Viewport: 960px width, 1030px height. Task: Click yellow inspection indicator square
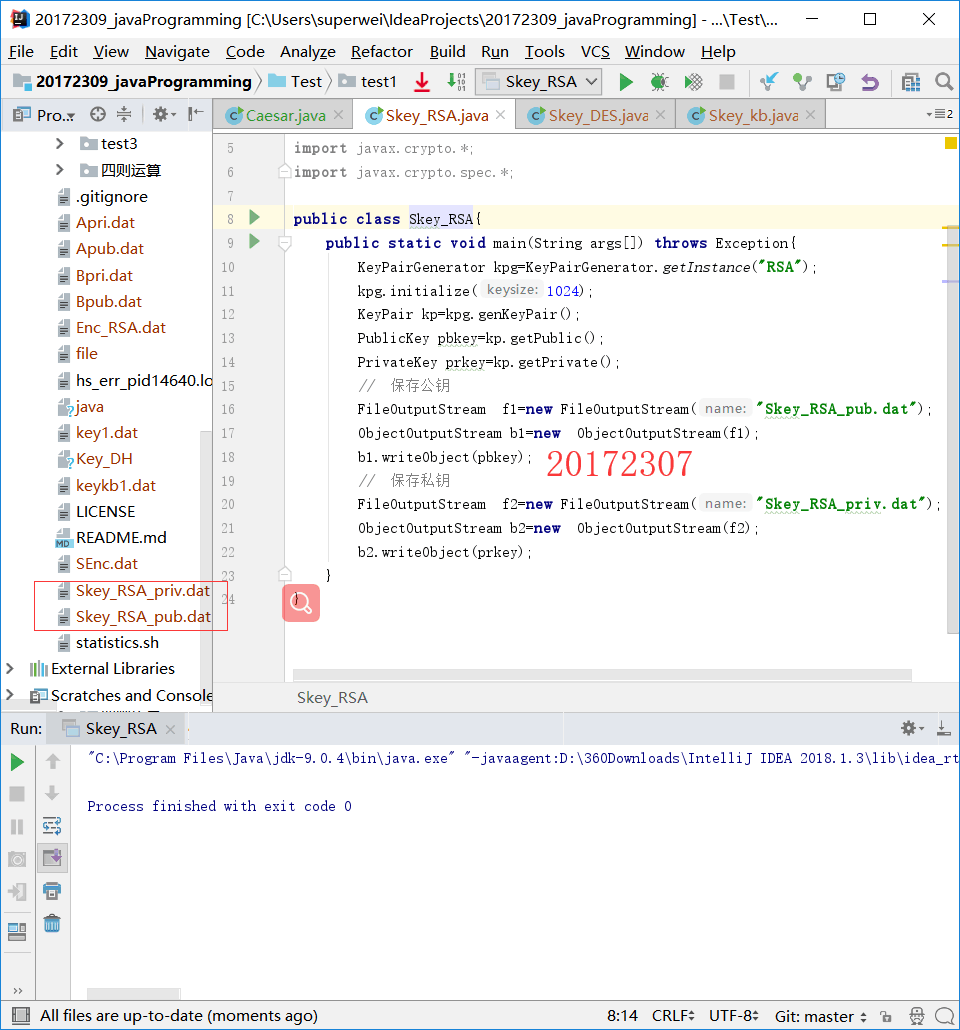(950, 143)
